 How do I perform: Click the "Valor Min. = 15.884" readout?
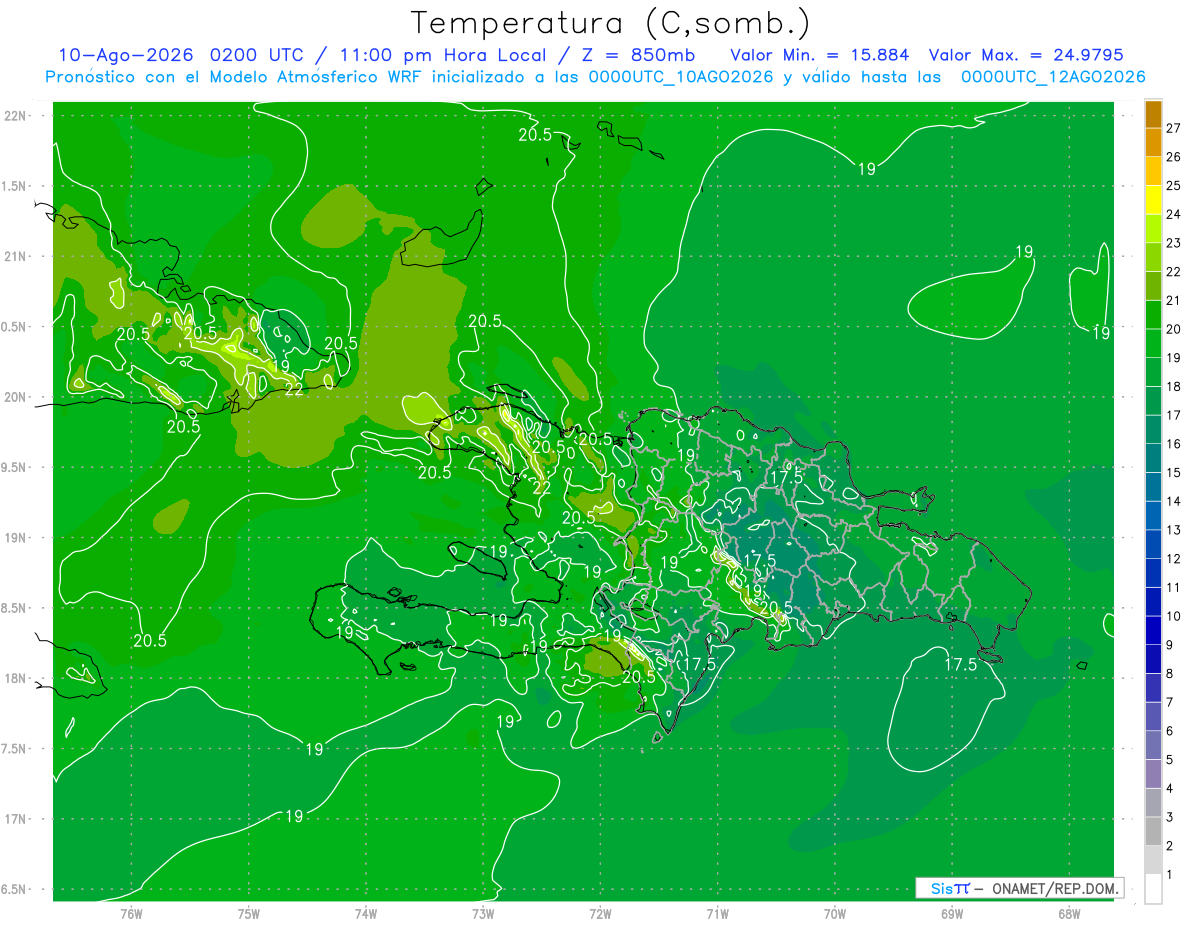pyautogui.click(x=819, y=55)
